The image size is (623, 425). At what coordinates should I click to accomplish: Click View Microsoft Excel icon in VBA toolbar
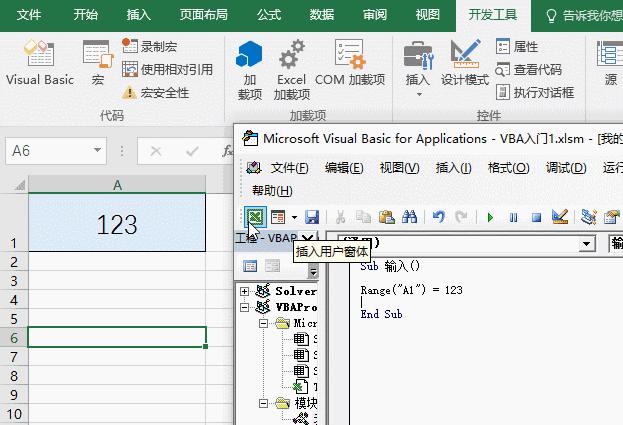pyautogui.click(x=255, y=217)
